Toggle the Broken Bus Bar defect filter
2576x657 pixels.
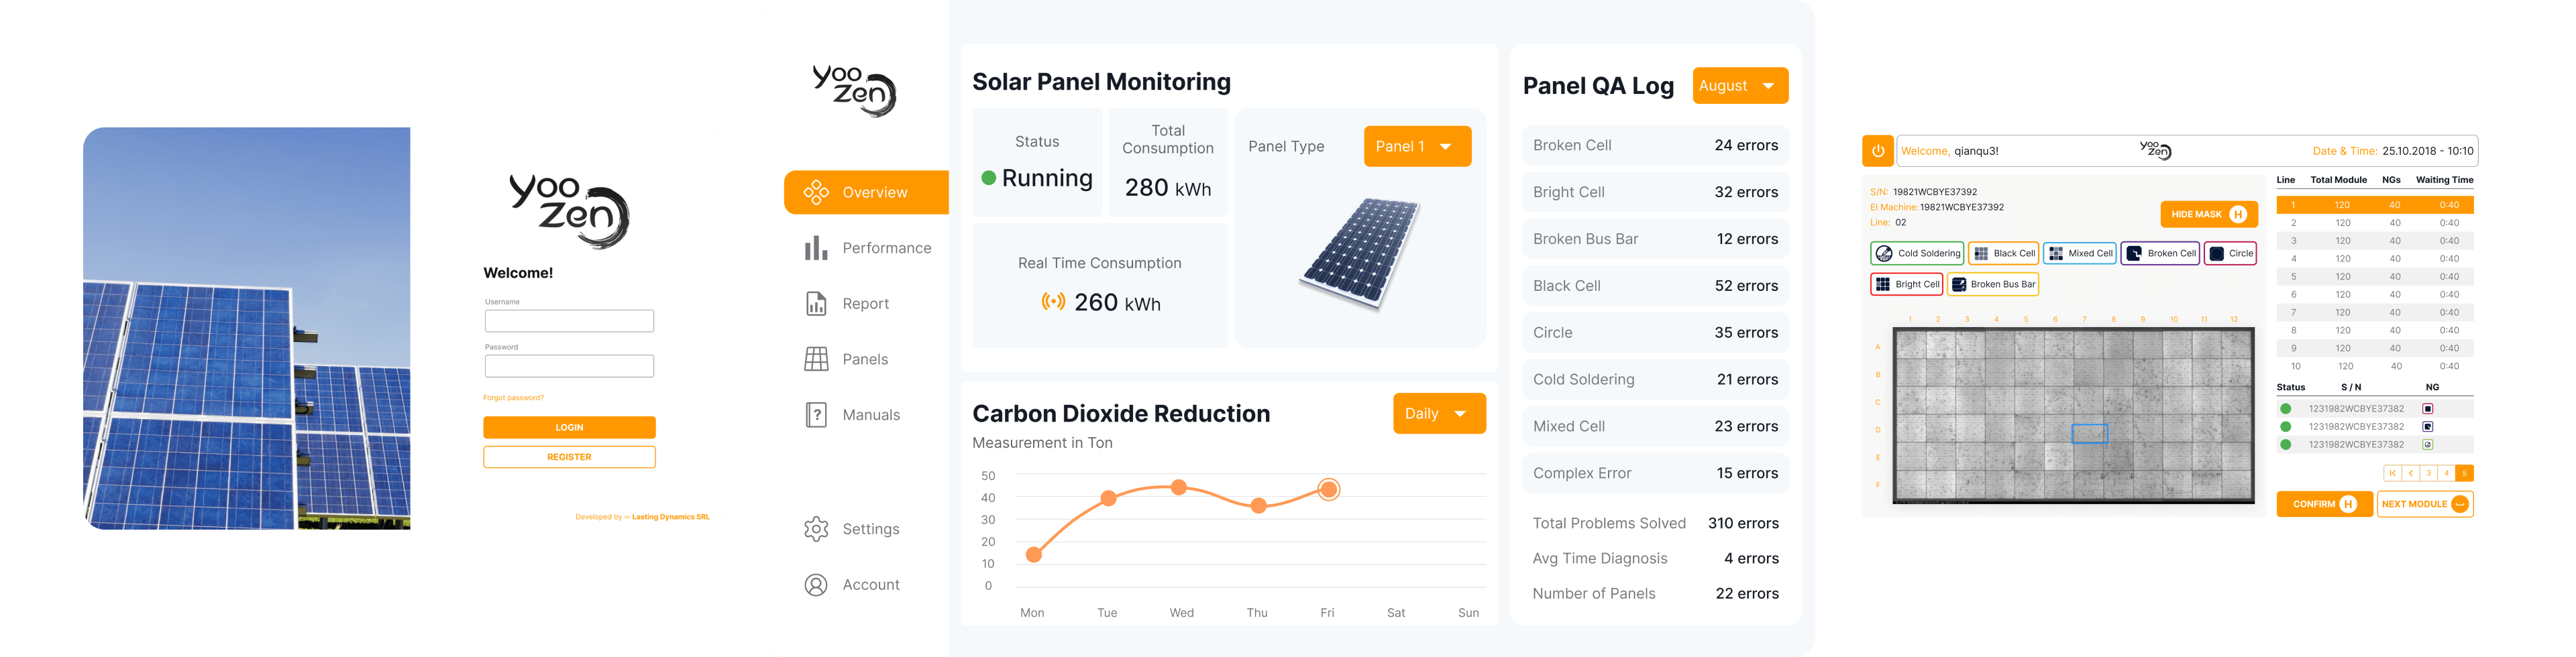pyautogui.click(x=1992, y=284)
